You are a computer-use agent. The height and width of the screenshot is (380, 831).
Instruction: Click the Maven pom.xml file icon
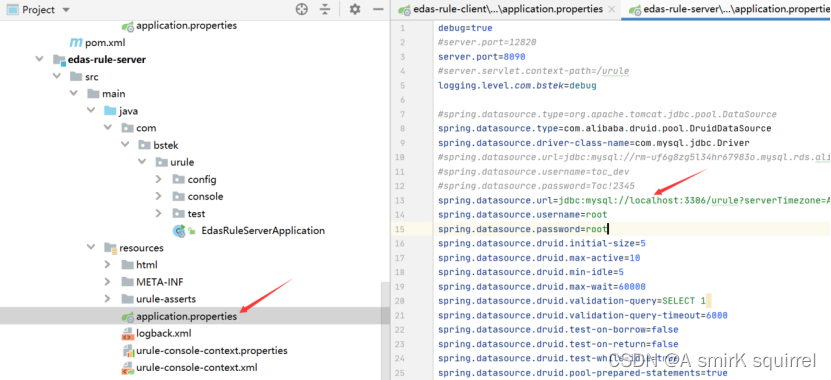pyautogui.click(x=76, y=42)
